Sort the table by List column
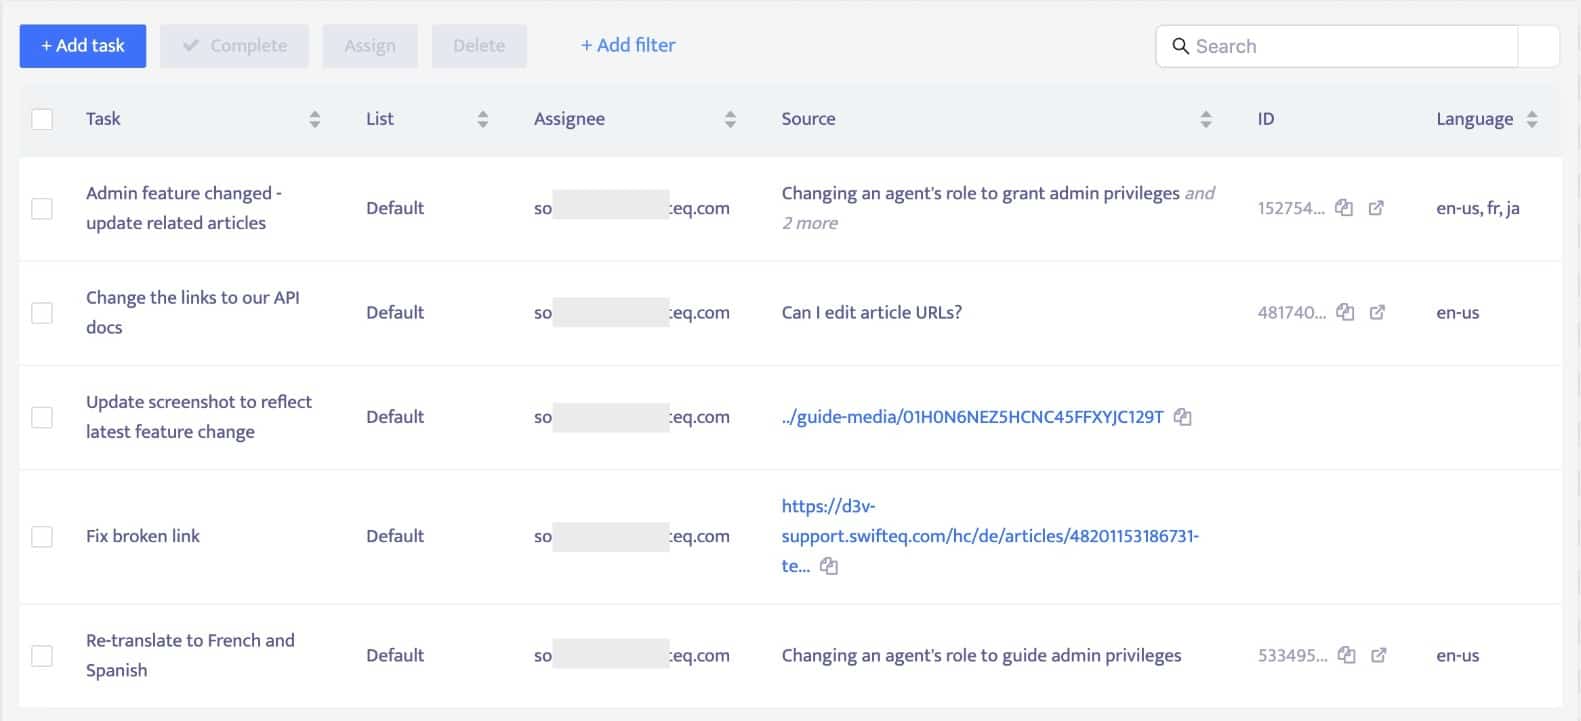 (x=483, y=119)
